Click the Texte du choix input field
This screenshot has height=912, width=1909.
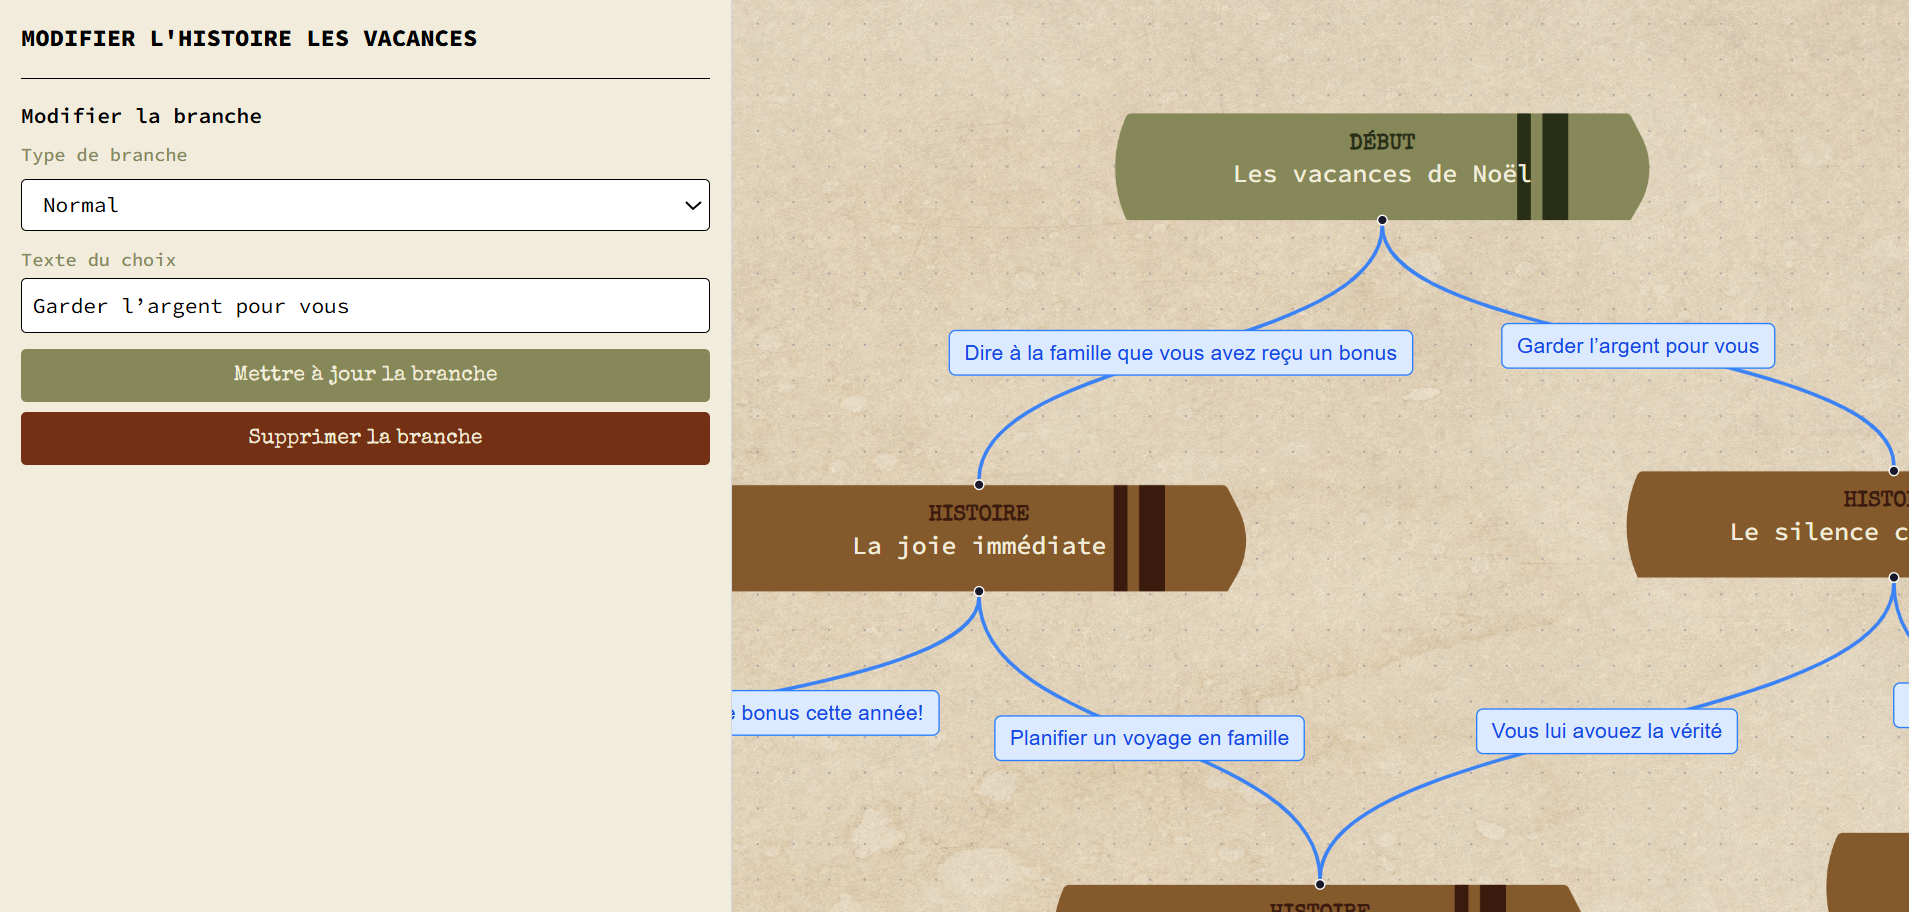point(365,306)
